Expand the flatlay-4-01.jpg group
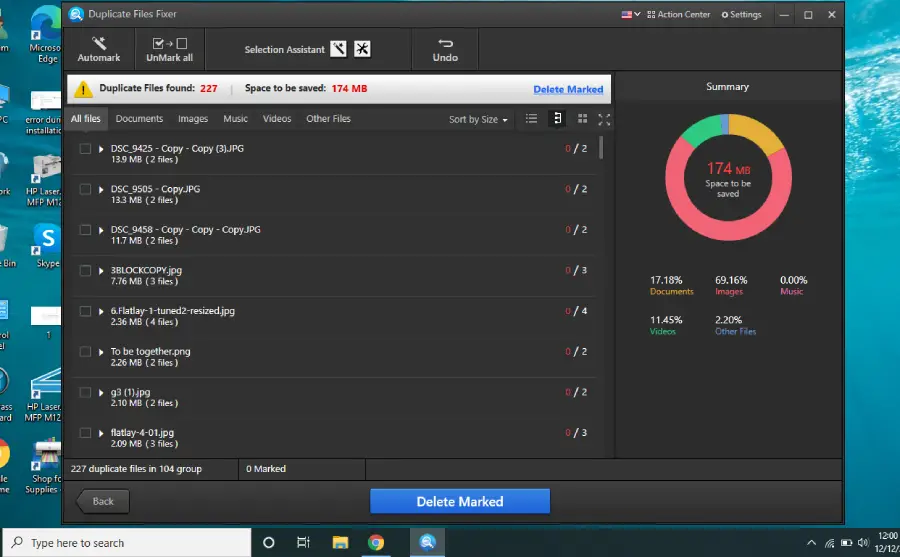 (101, 433)
